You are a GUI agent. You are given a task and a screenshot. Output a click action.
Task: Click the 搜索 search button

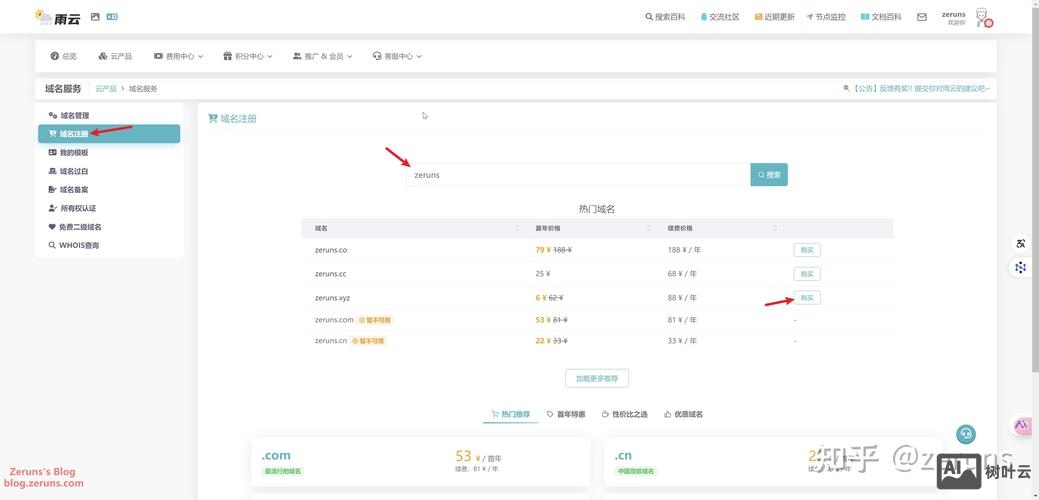[769, 175]
